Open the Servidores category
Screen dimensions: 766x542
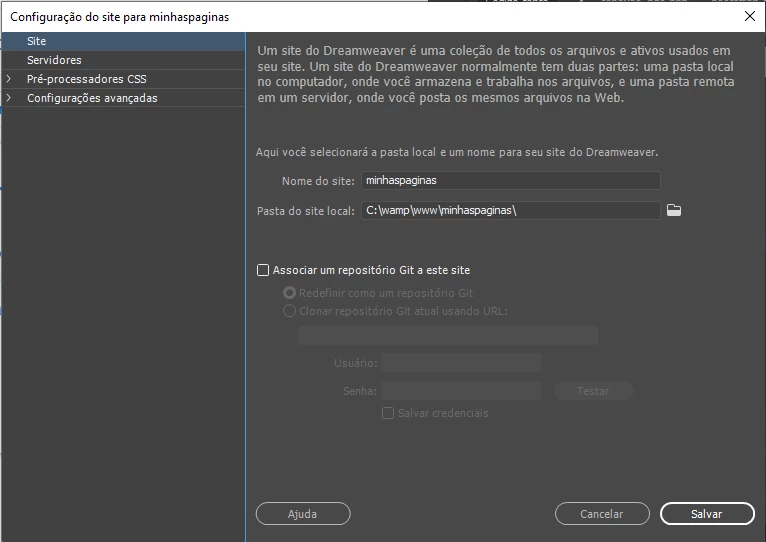click(123, 60)
